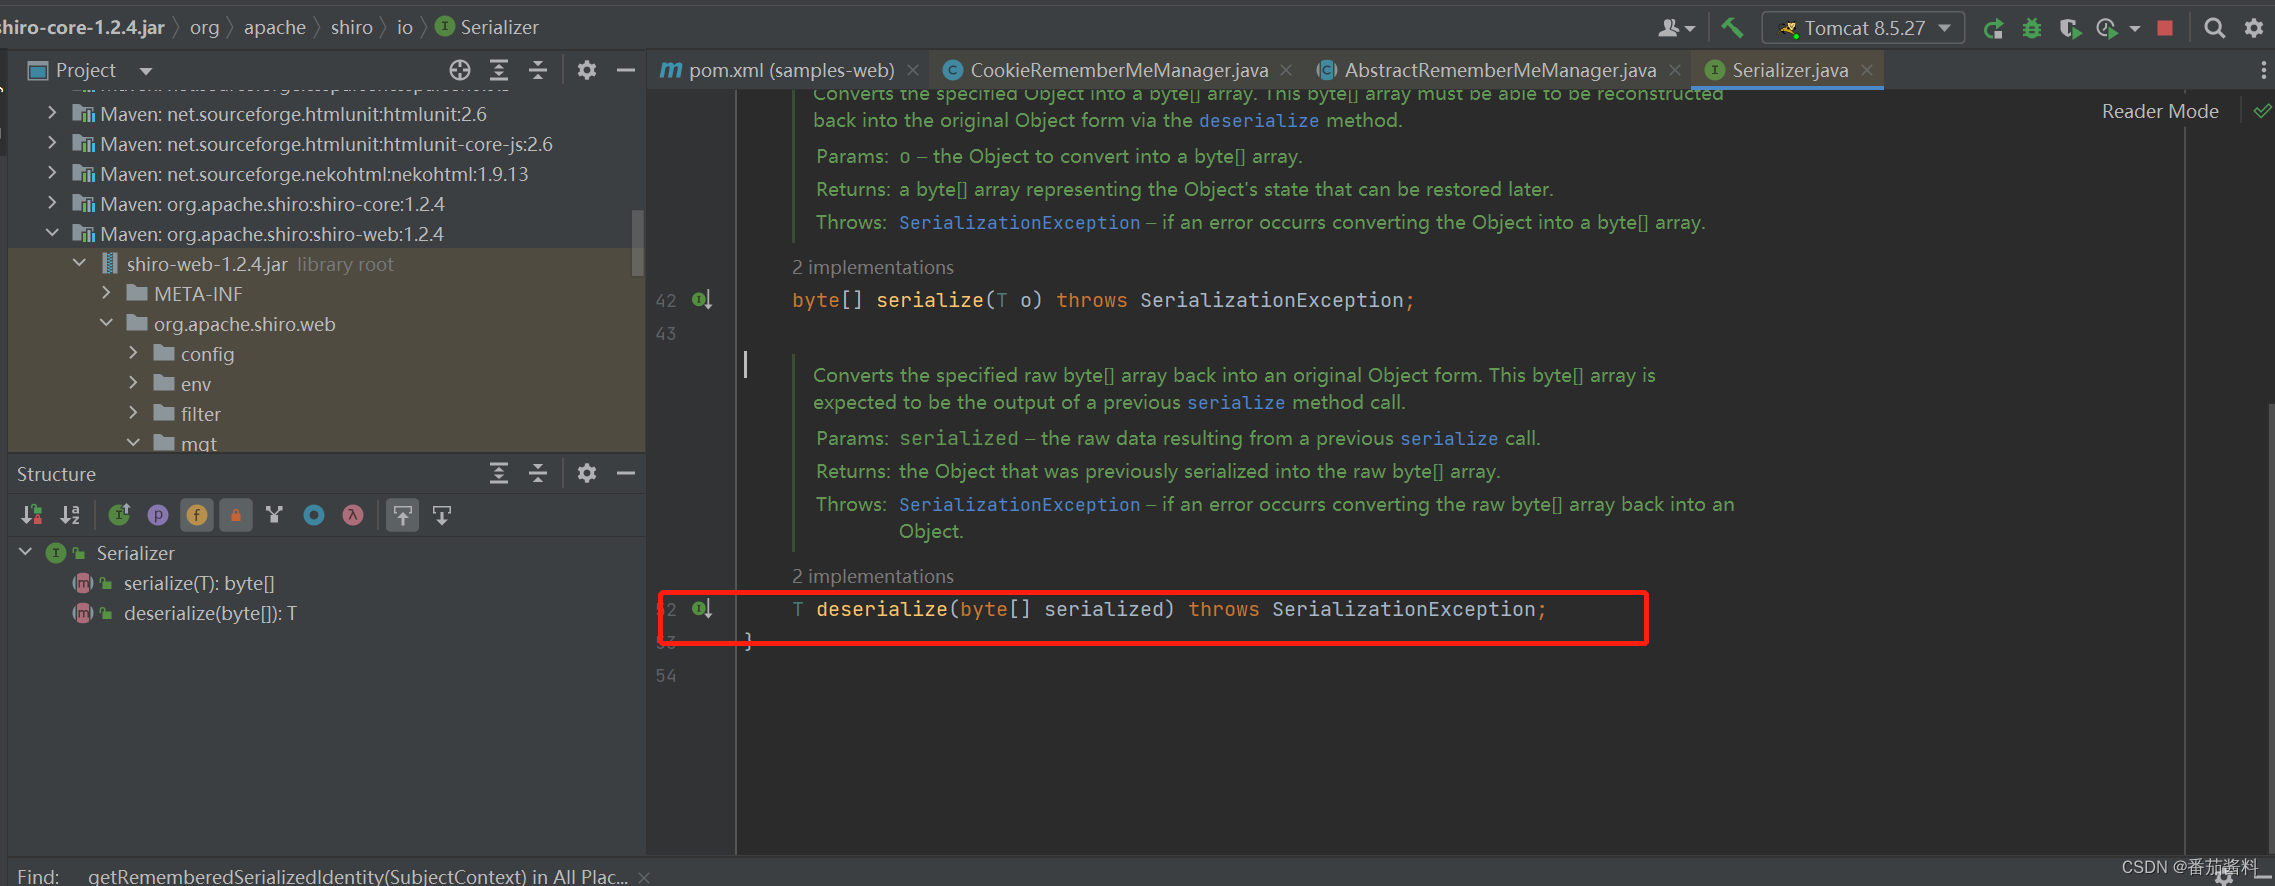The width and height of the screenshot is (2275, 886).
Task: Toggle show properties in Structure
Action: [158, 515]
